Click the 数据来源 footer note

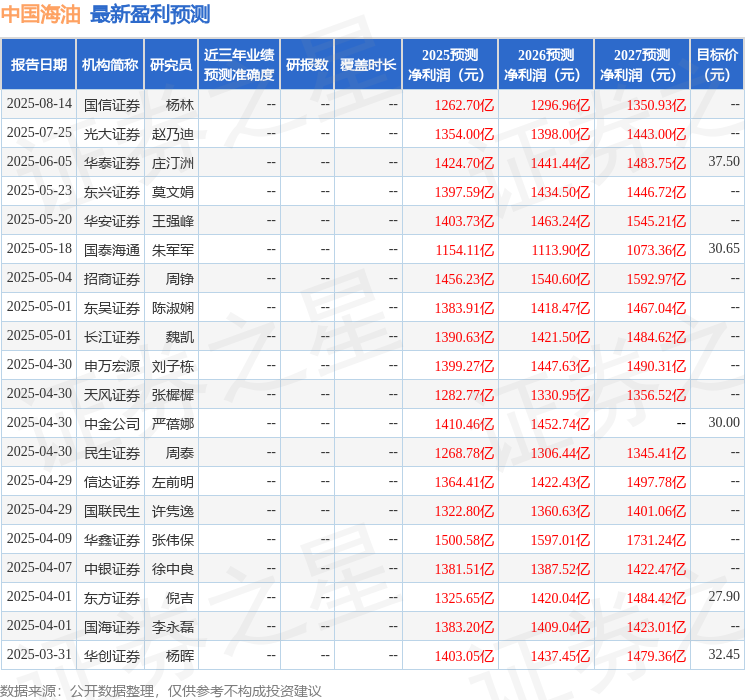161,691
